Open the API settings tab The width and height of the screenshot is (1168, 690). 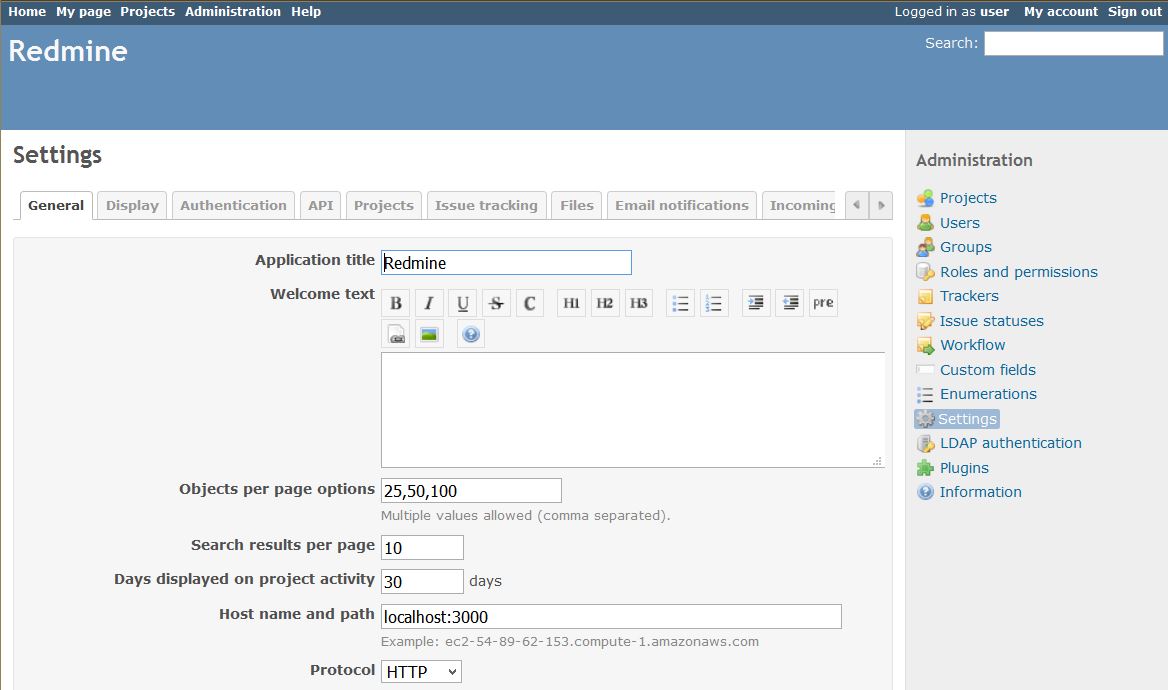tap(320, 206)
